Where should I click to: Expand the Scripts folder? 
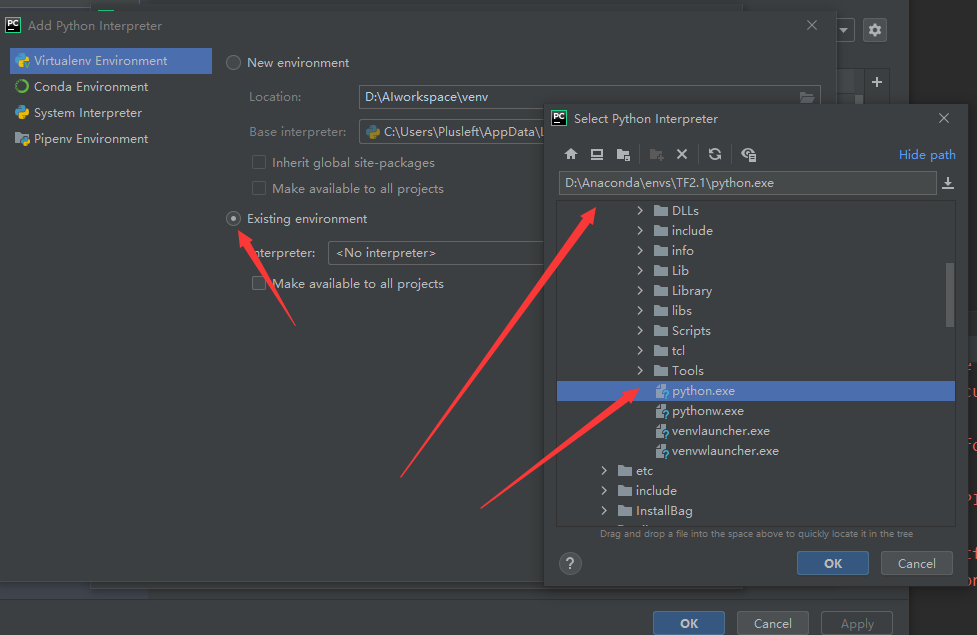click(x=640, y=331)
